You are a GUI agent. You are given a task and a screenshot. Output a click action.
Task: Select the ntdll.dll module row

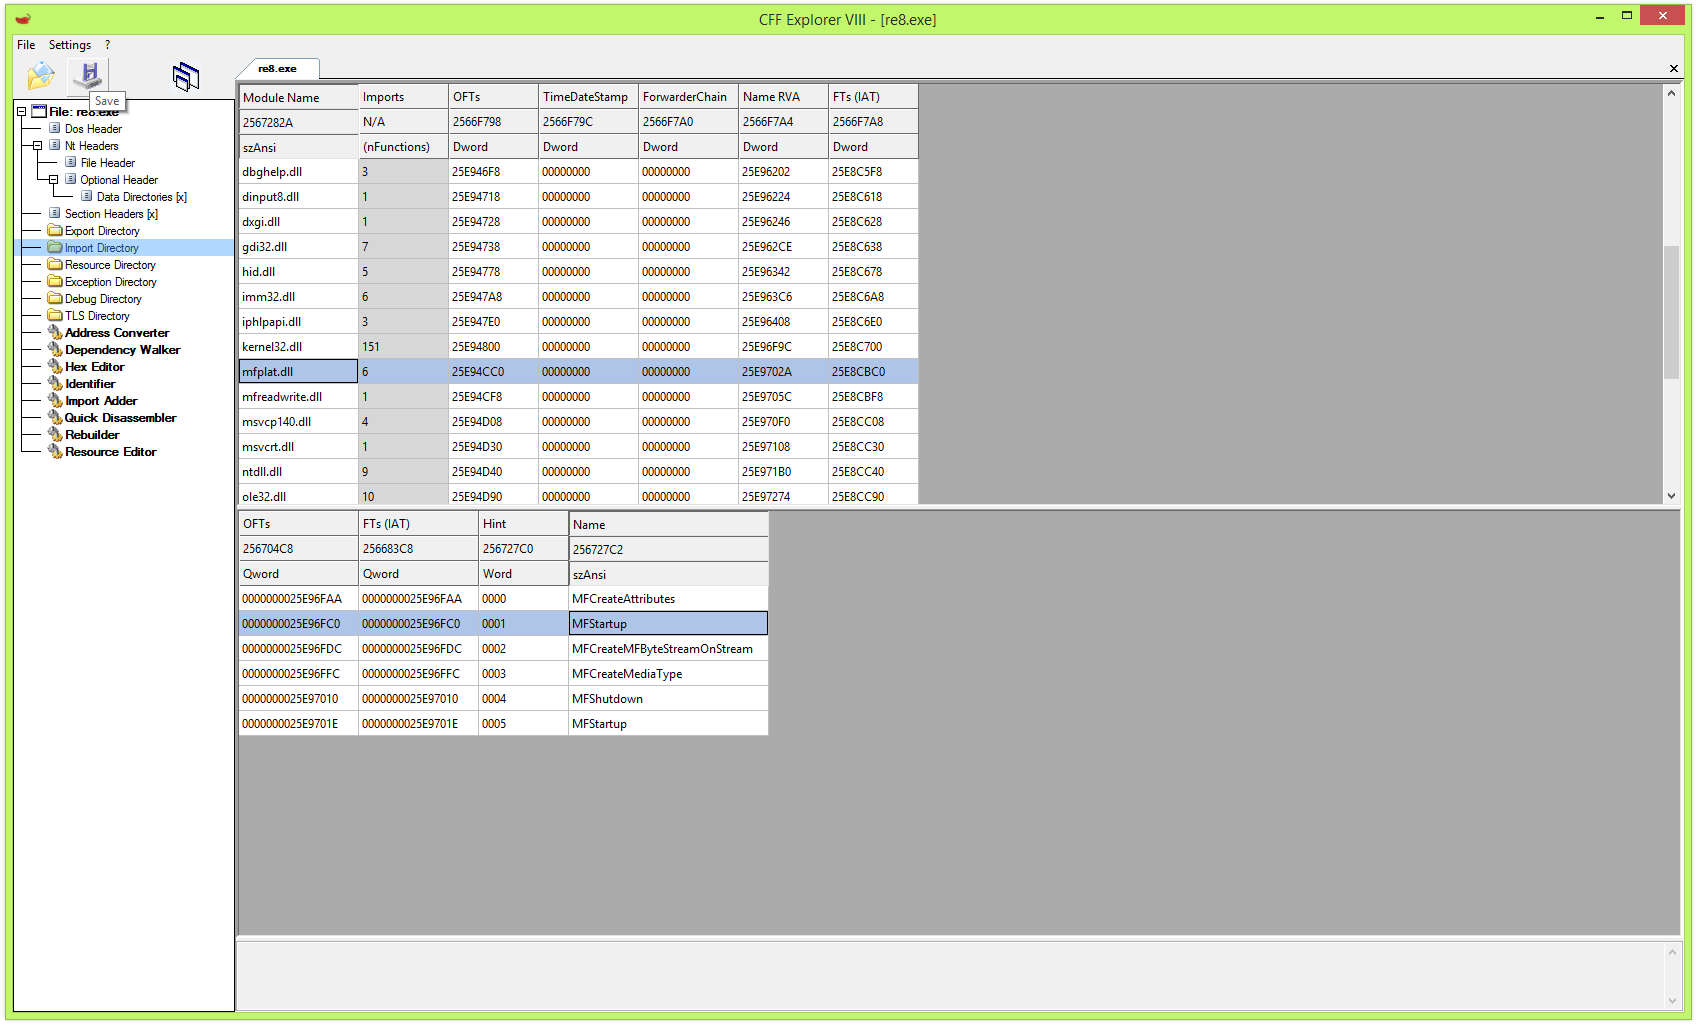[x=578, y=472]
